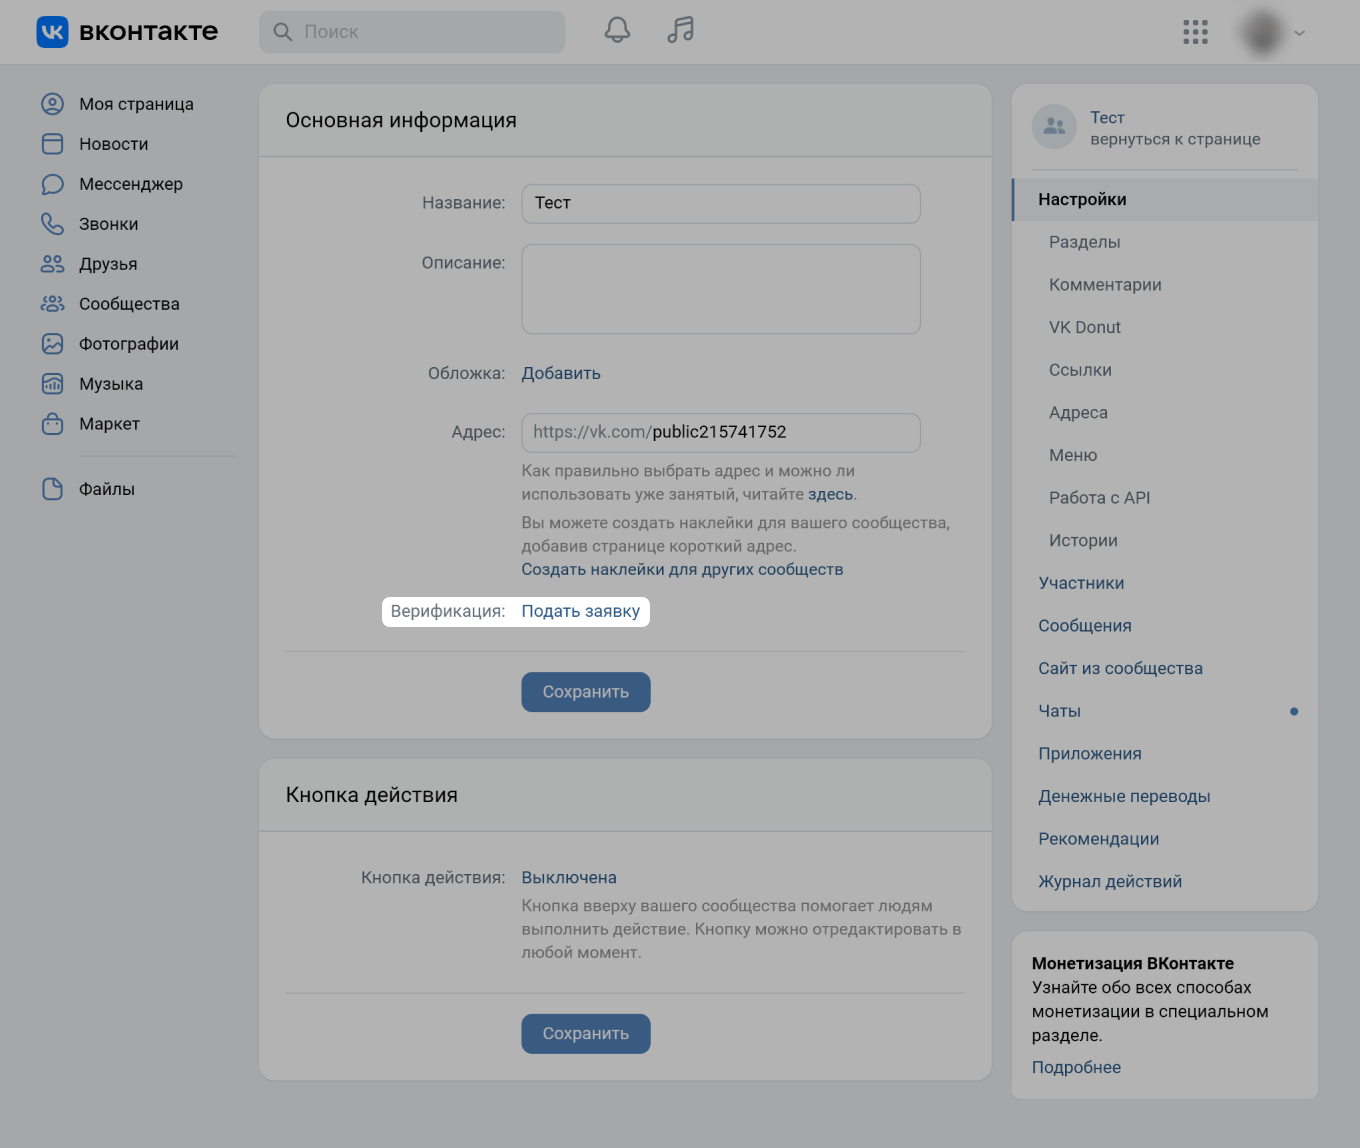The height and width of the screenshot is (1148, 1360).
Task: Open notifications bell icon
Action: click(x=617, y=31)
